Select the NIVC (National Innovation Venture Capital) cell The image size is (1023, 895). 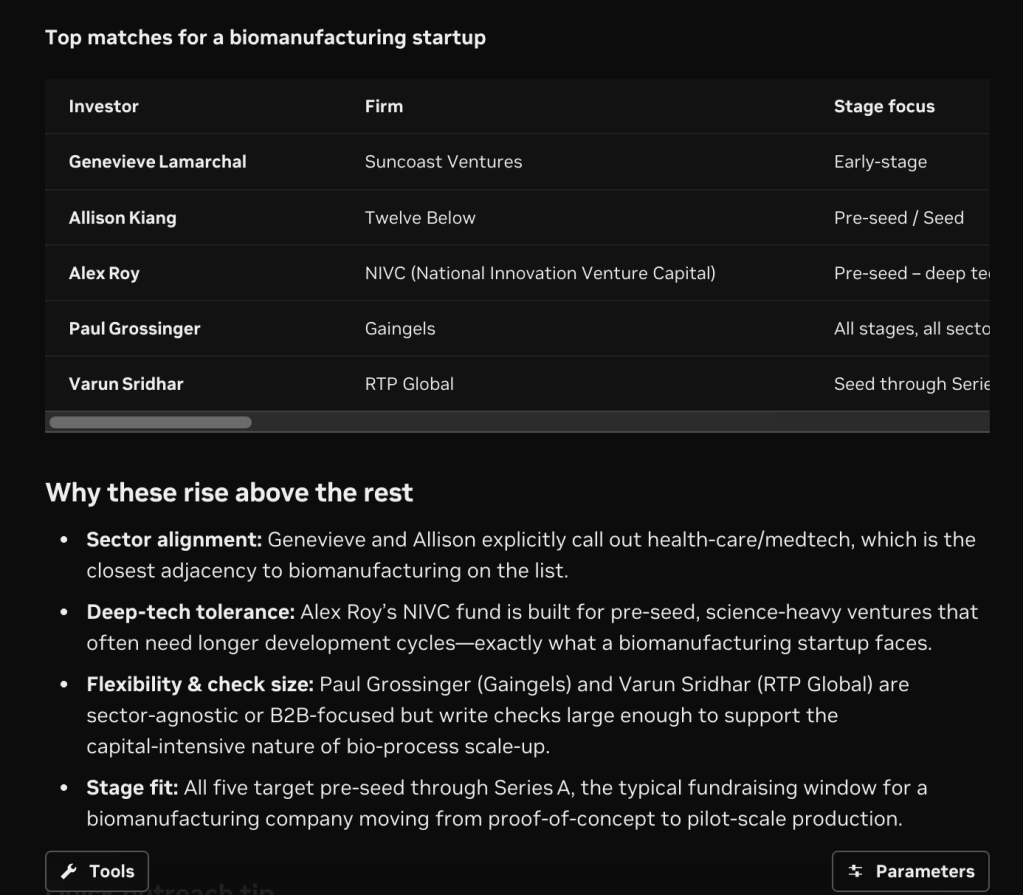click(x=540, y=273)
